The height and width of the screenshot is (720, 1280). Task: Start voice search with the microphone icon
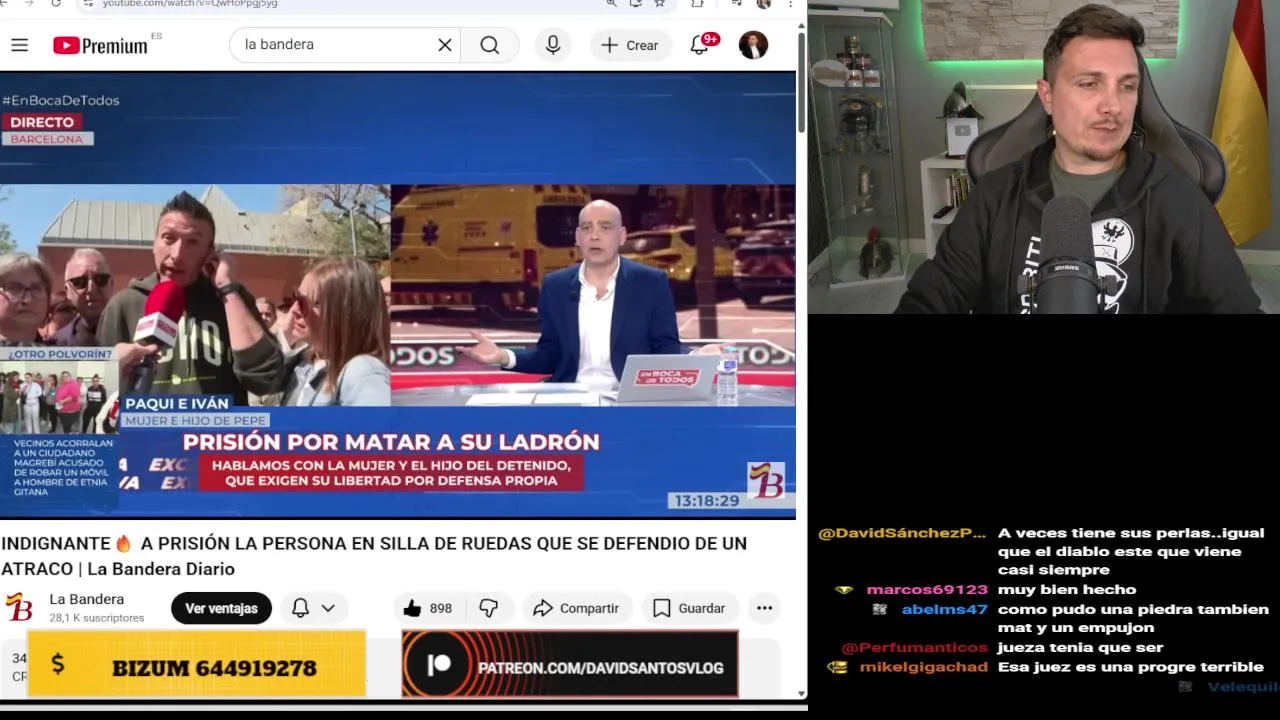[553, 45]
